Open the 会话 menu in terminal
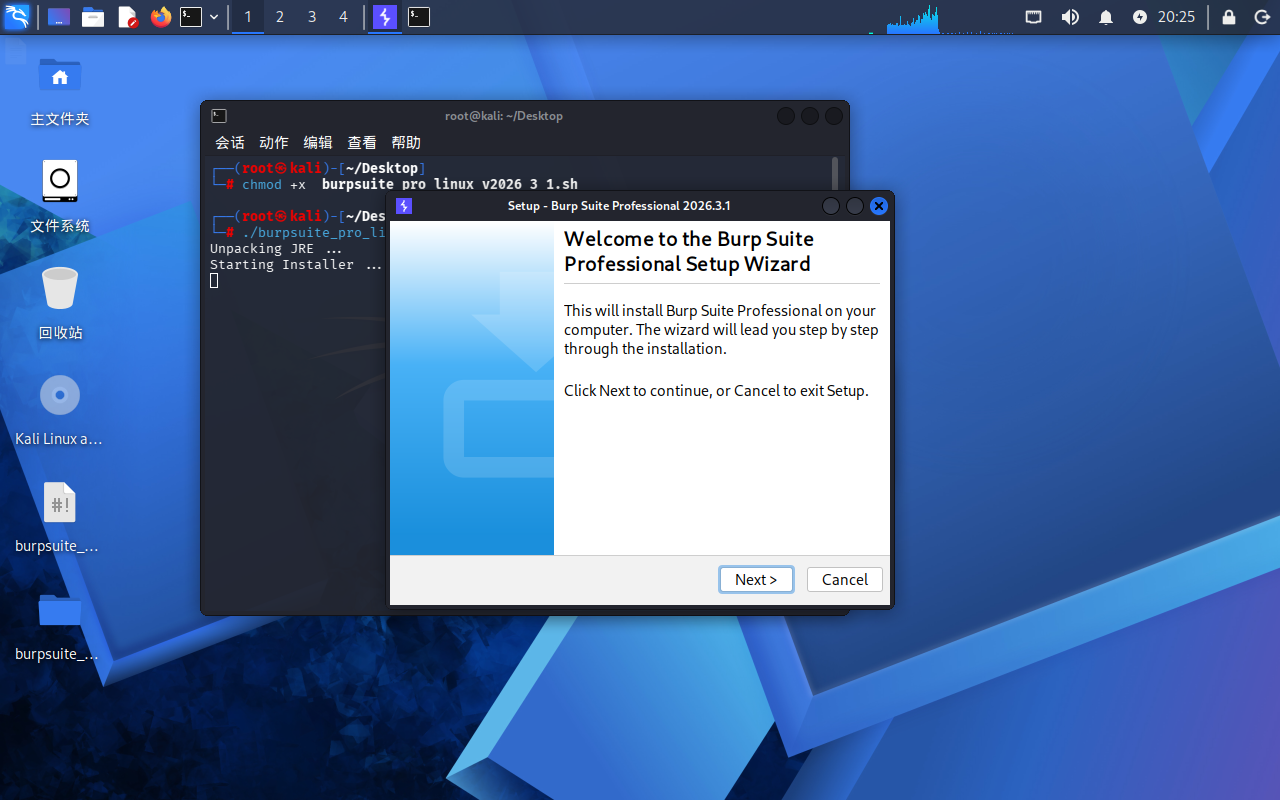The width and height of the screenshot is (1280, 800). pos(230,143)
